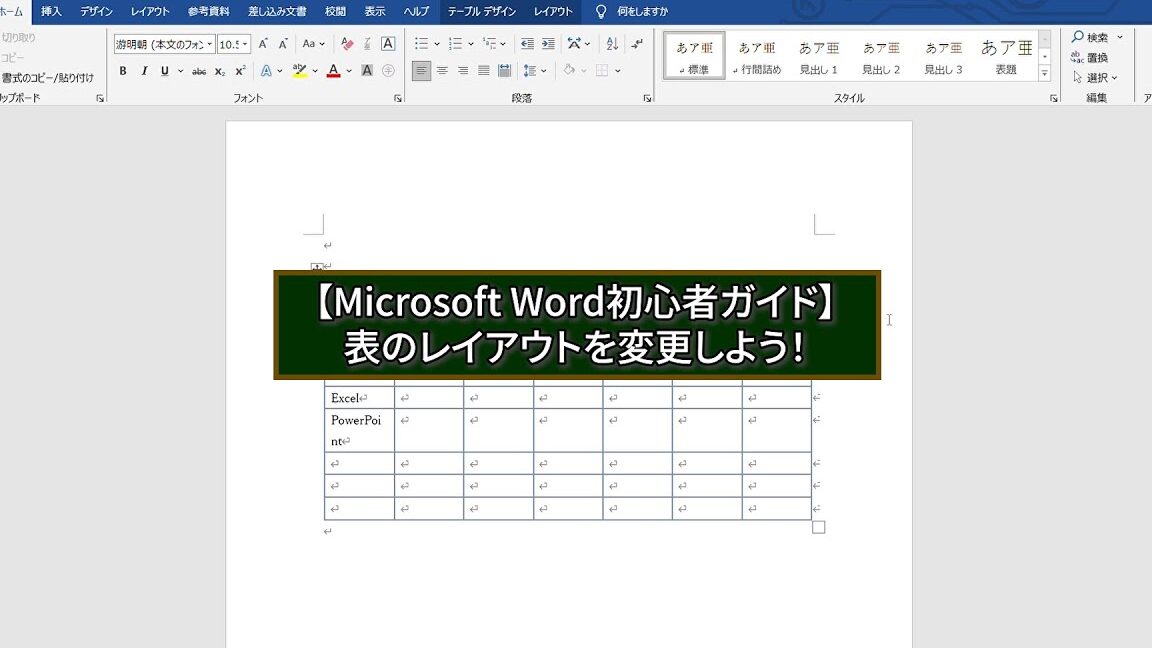
Task: Apply enclosed character border icon
Action: [388, 44]
